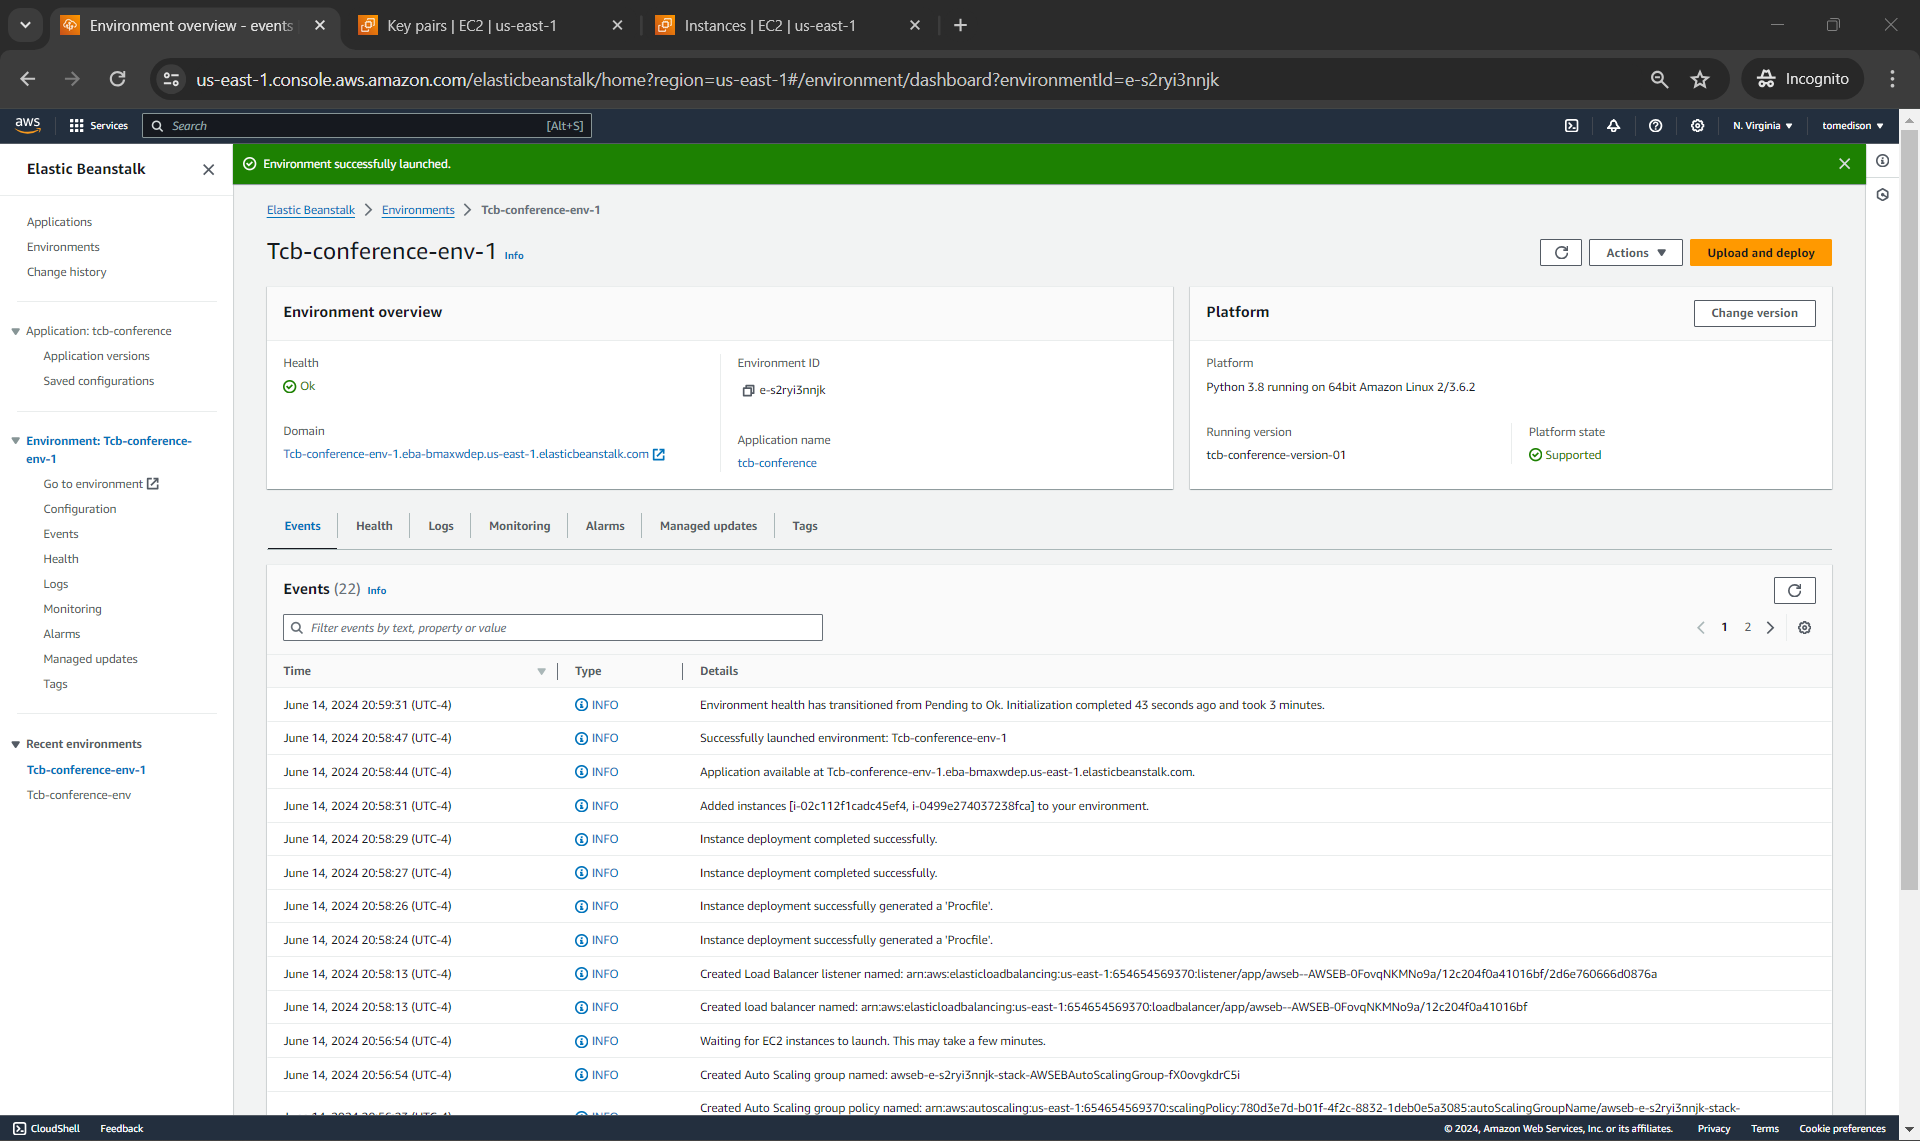The width and height of the screenshot is (1920, 1141).
Task: Click the AWS logo home icon
Action: point(27,125)
